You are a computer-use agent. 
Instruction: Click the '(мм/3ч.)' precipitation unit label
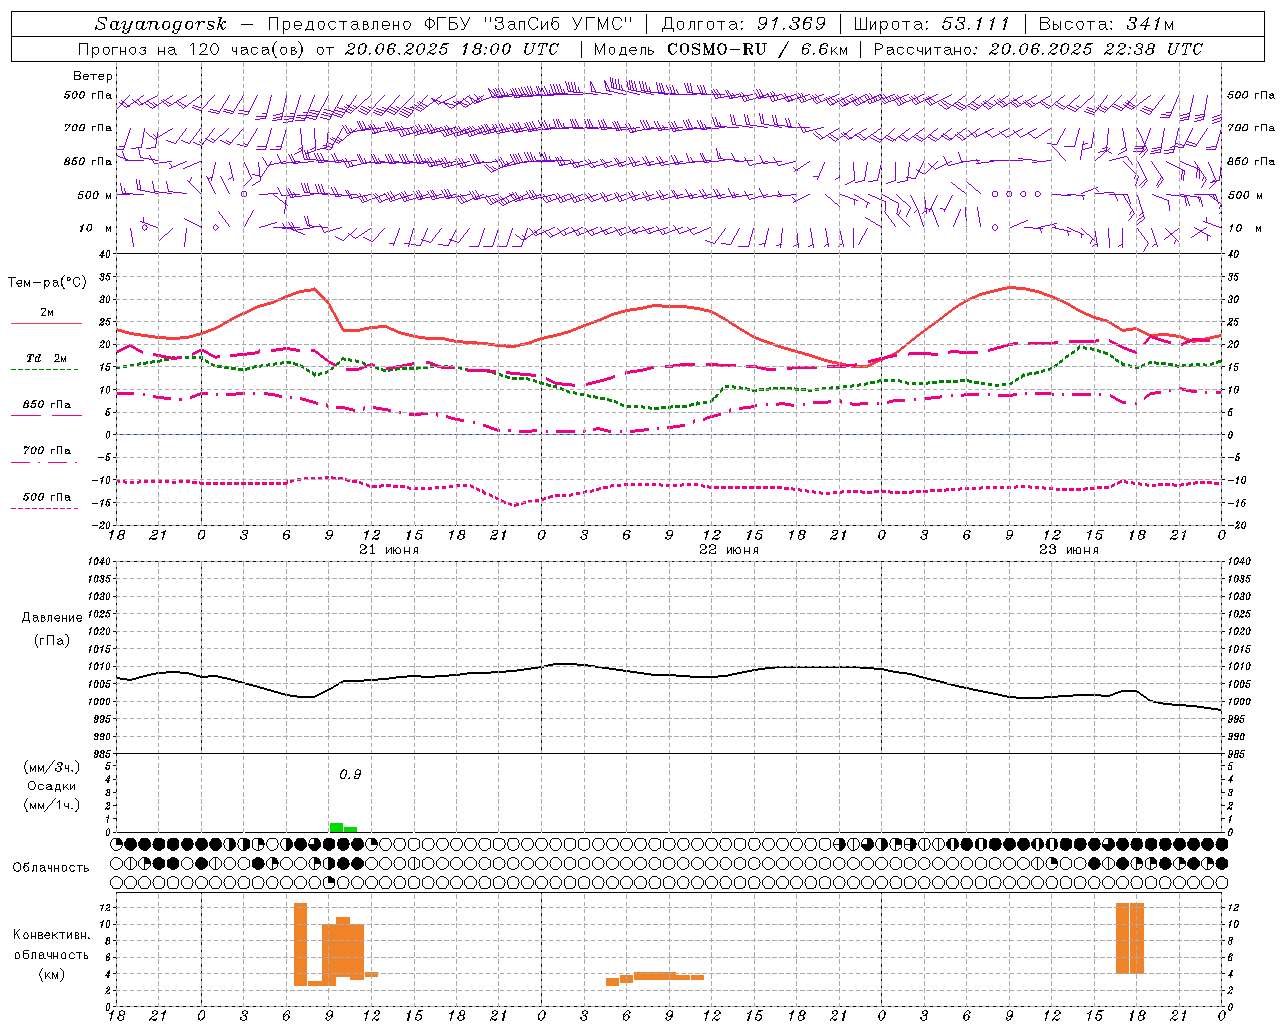click(52, 767)
